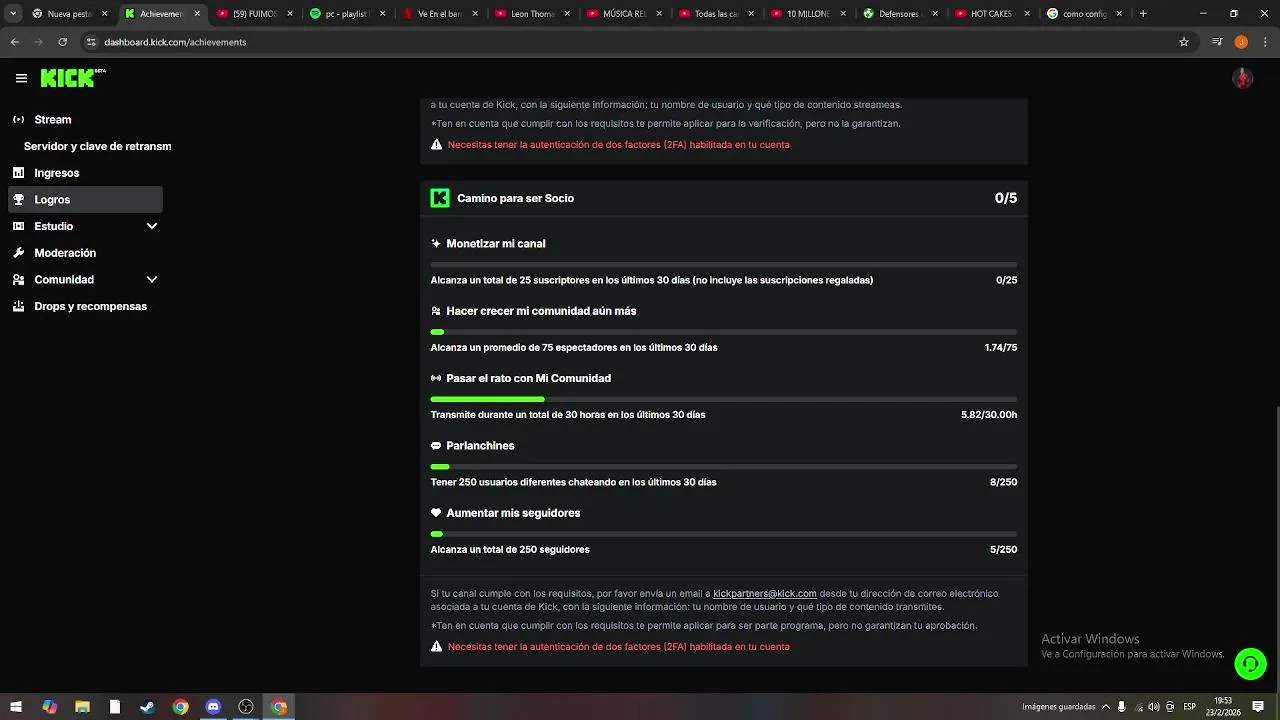1280x720 pixels.
Task: Open Discord from the taskbar
Action: 213,707
